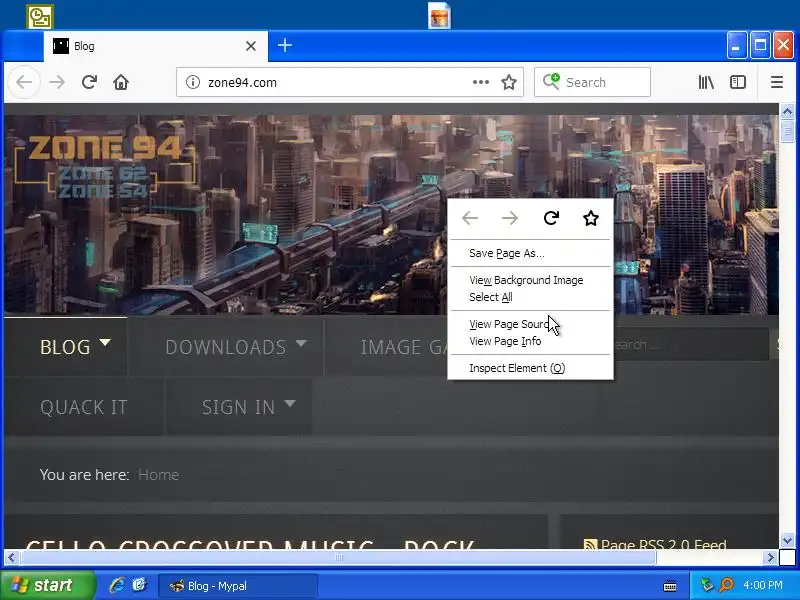Click the horizontal scrollbar thumb

point(338,558)
